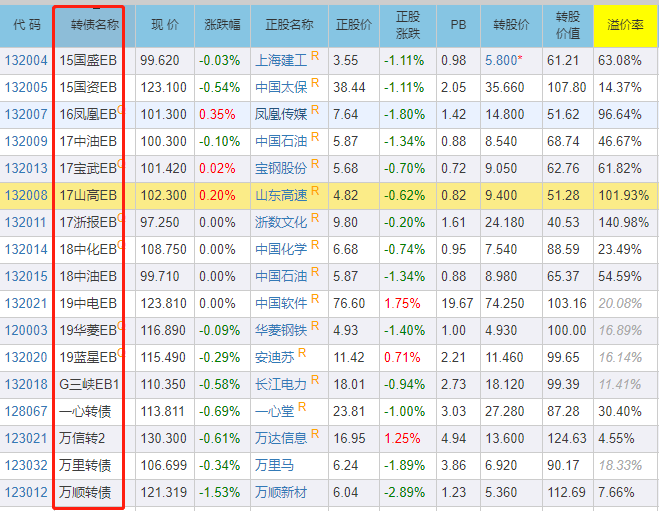Viewport: 659px width, 511px height.
Task: Open bond code link 128067
Action: pos(26,411)
